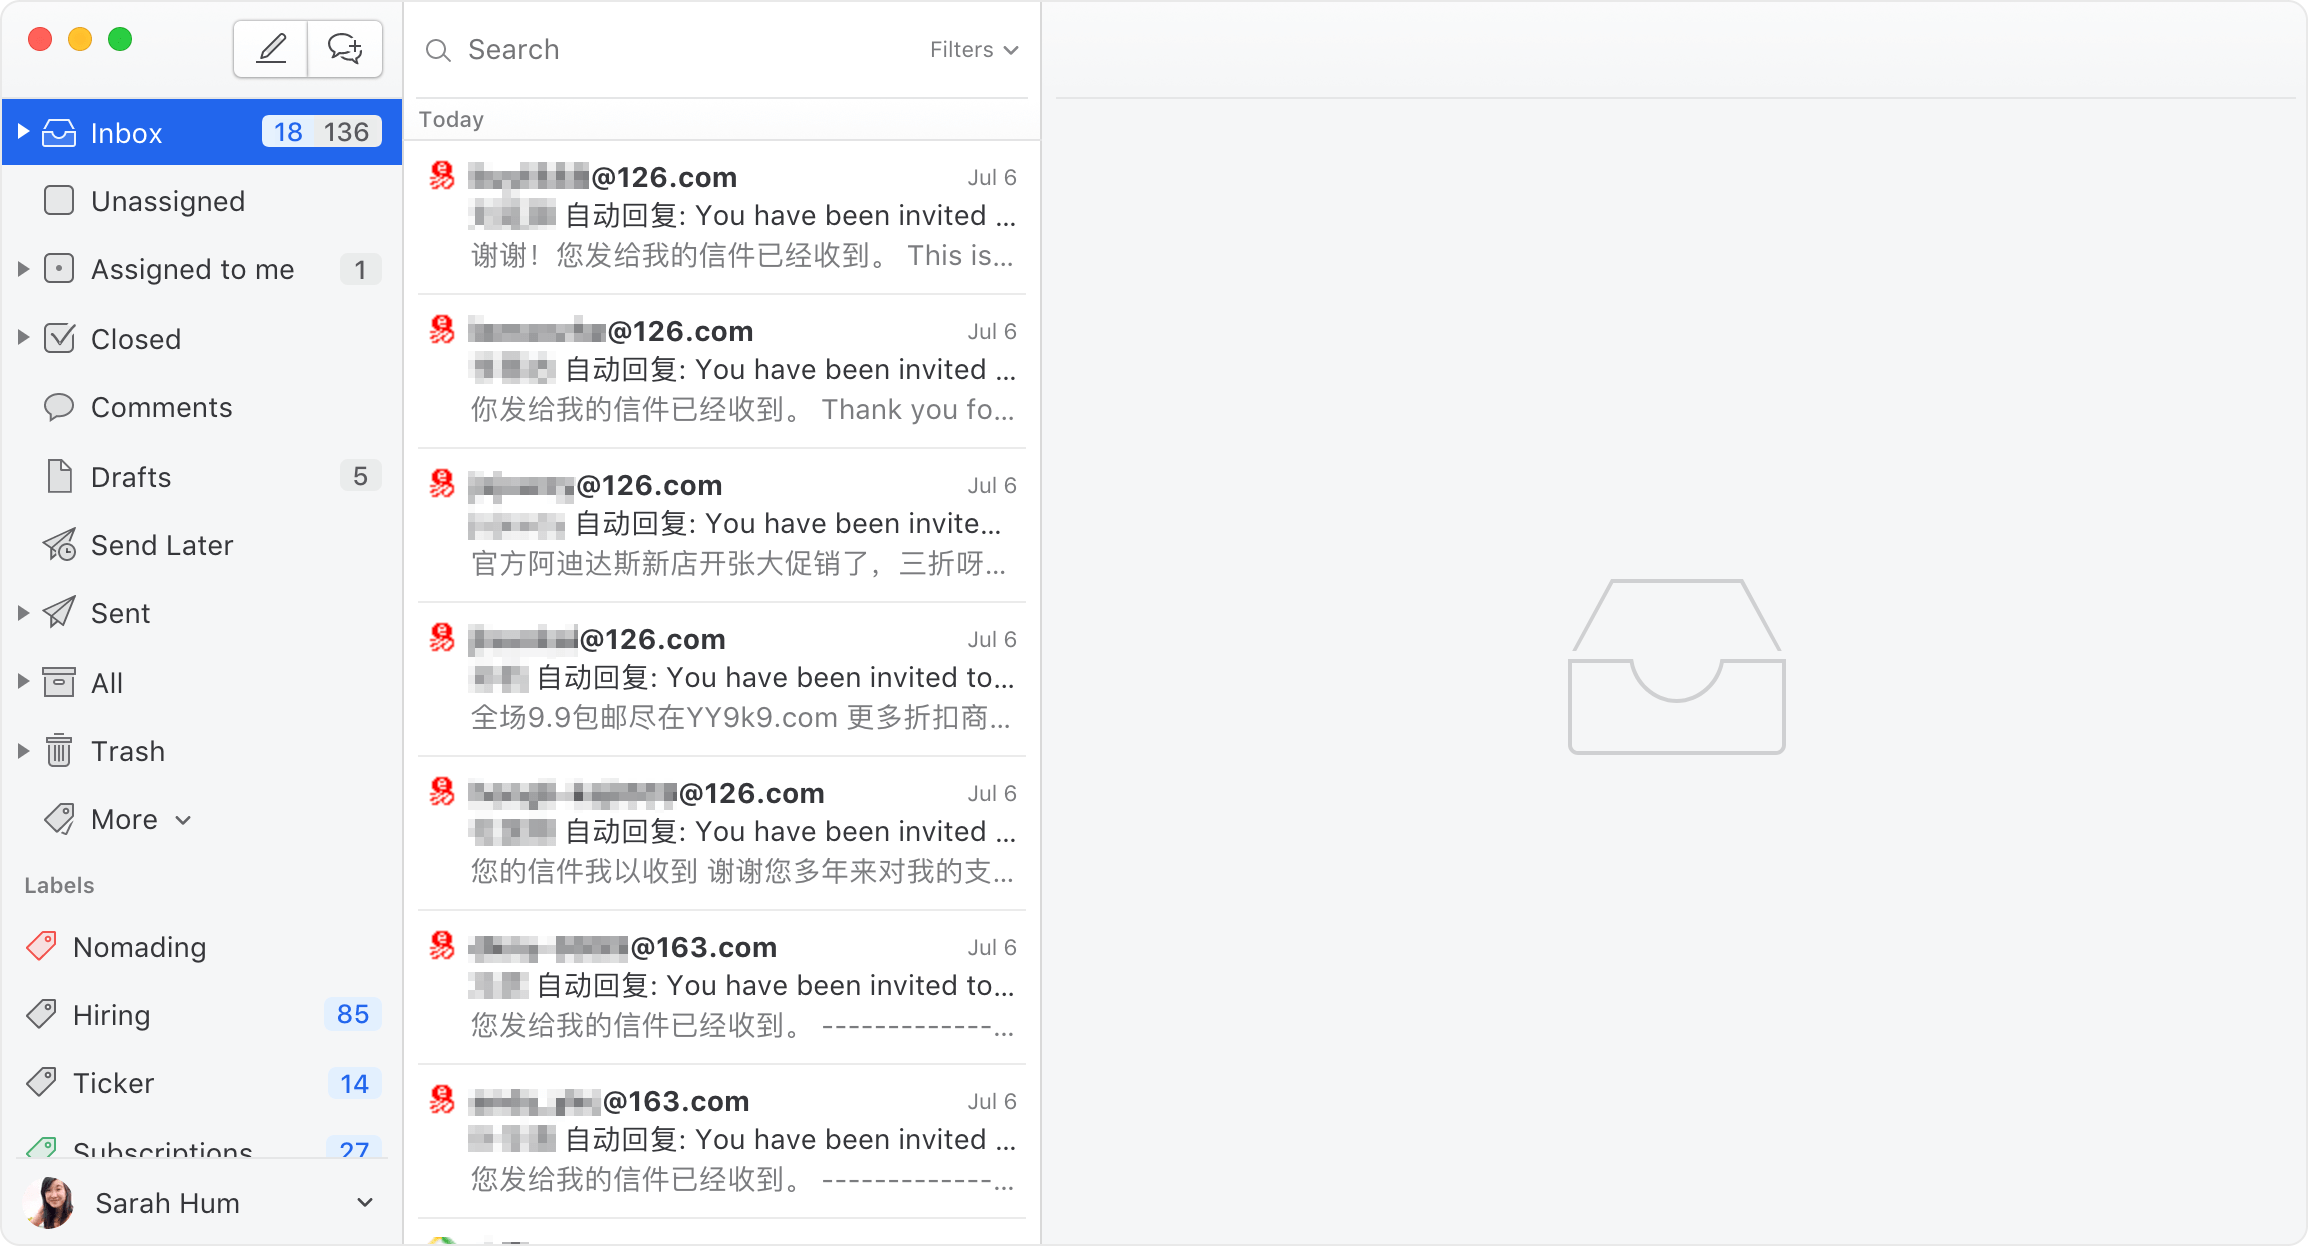Screen dimensions: 2308x1246
Task: Expand the Sent folder triangle
Action: coord(23,613)
